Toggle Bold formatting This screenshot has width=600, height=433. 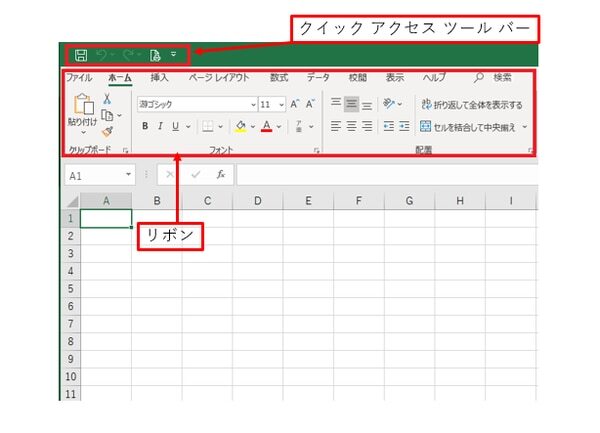145,126
